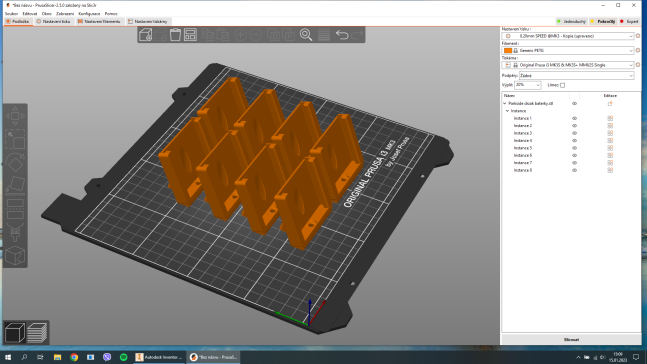The width and height of the screenshot is (647, 364).
Task: Open the Konfigurace menu
Action: click(x=89, y=14)
